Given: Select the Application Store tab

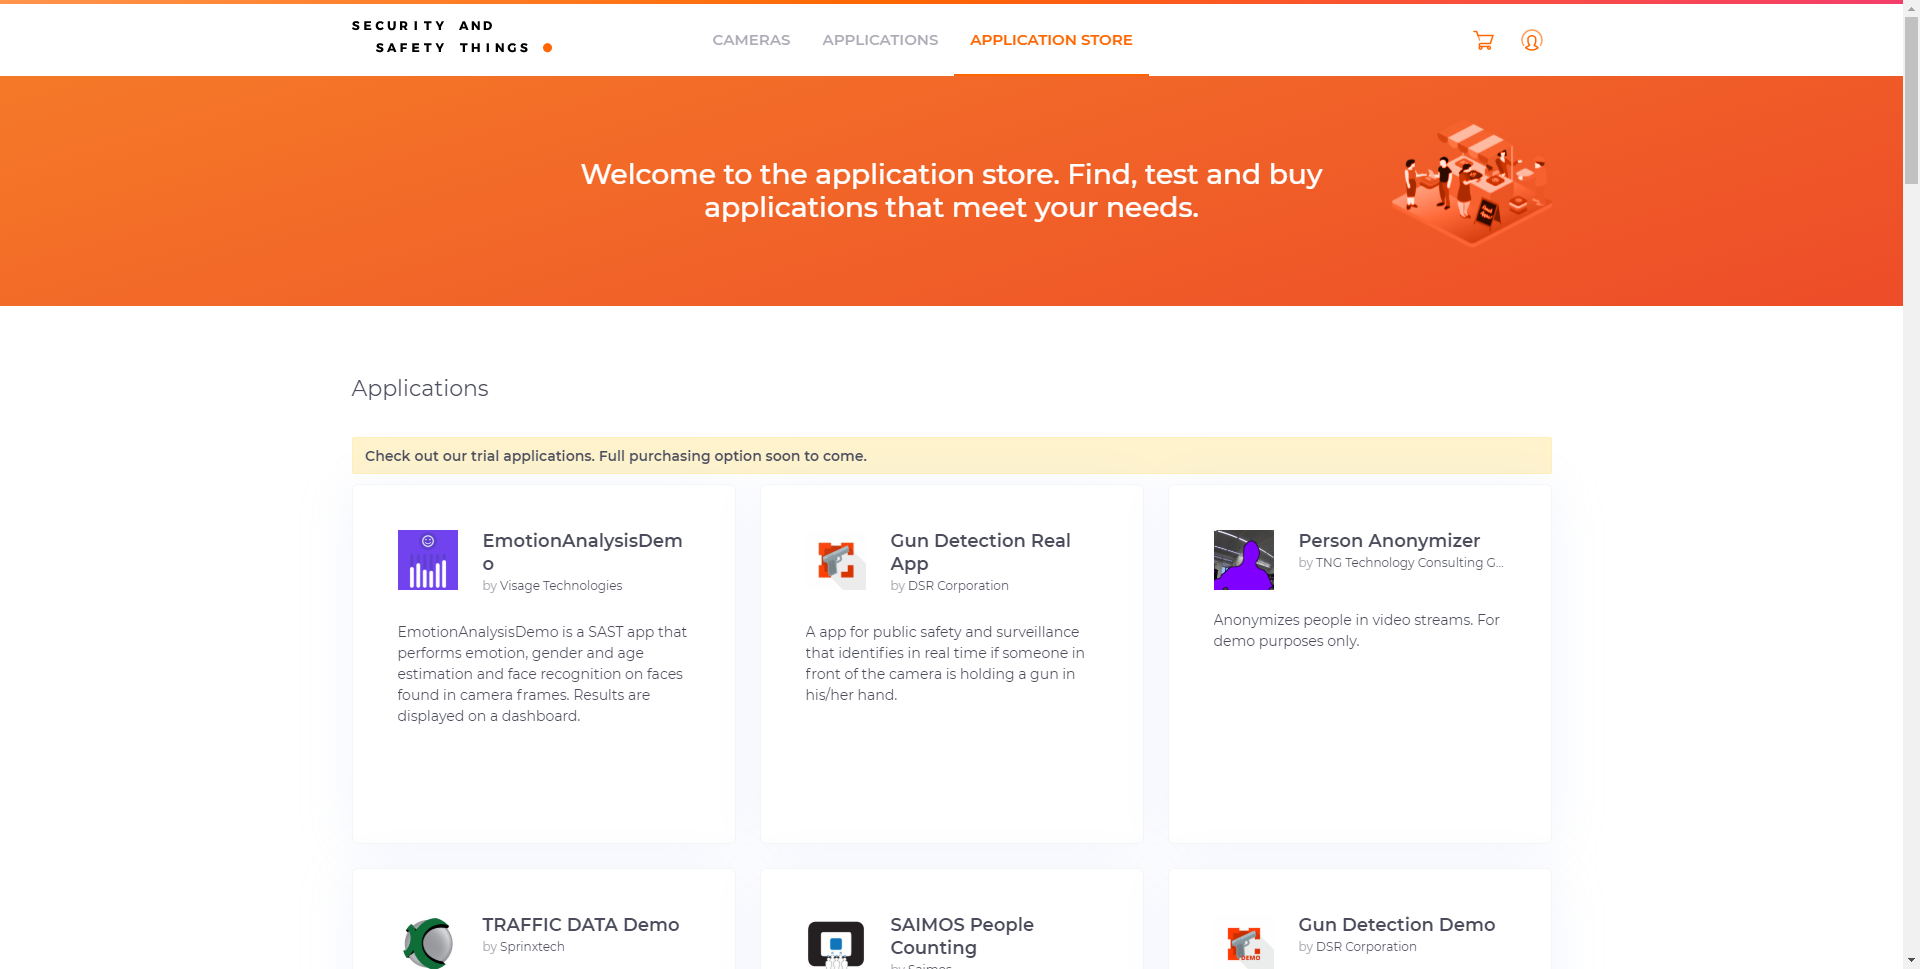Looking at the screenshot, I should coord(1051,40).
